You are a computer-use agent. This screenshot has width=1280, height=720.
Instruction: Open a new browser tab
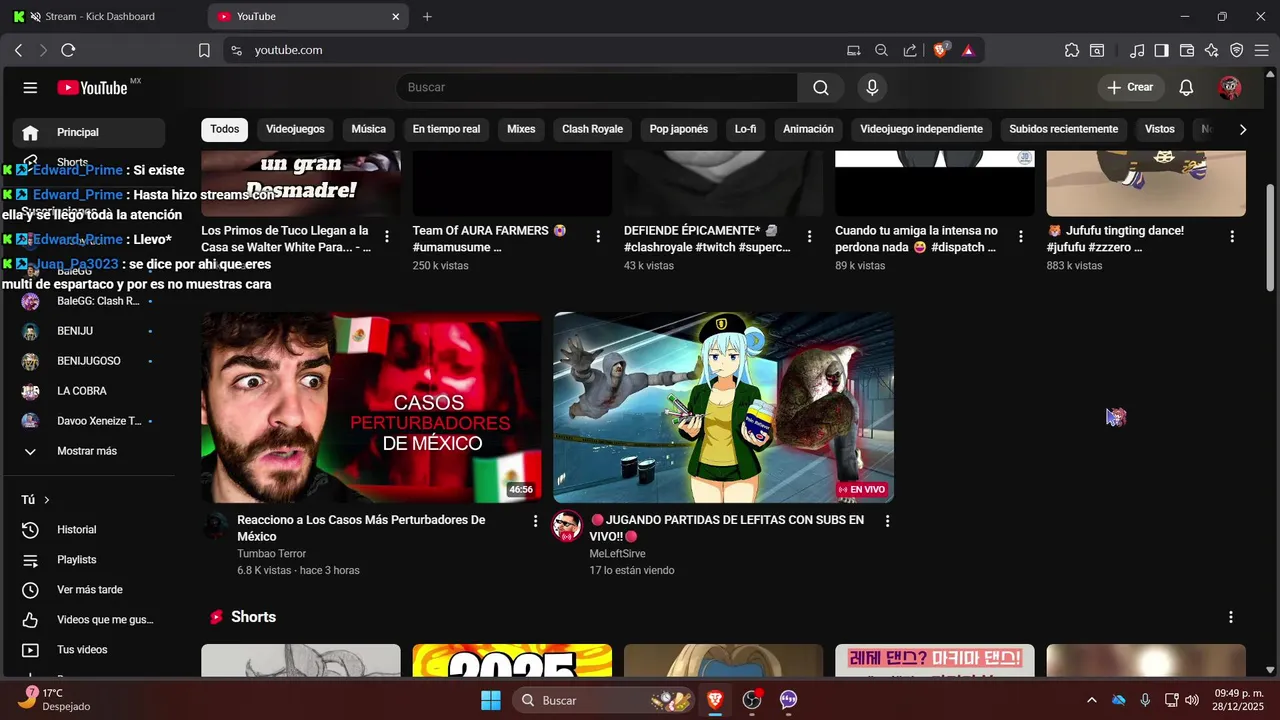coord(427,16)
